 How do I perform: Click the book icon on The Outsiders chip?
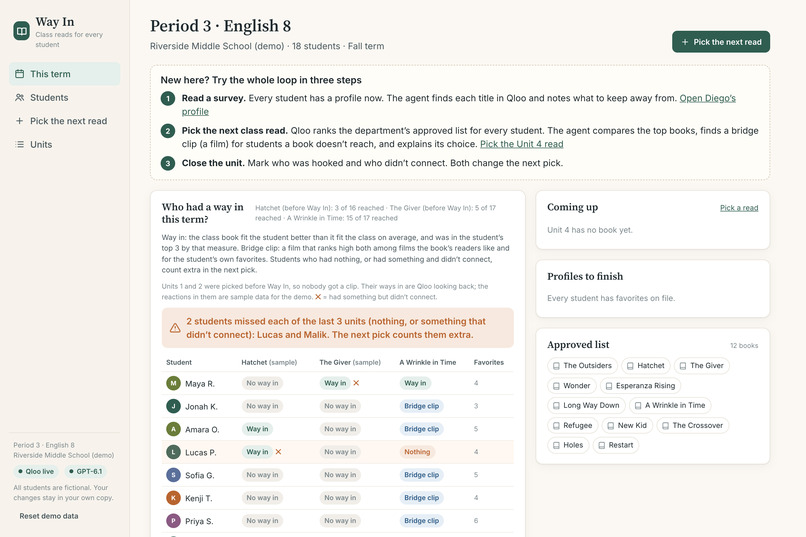556,366
